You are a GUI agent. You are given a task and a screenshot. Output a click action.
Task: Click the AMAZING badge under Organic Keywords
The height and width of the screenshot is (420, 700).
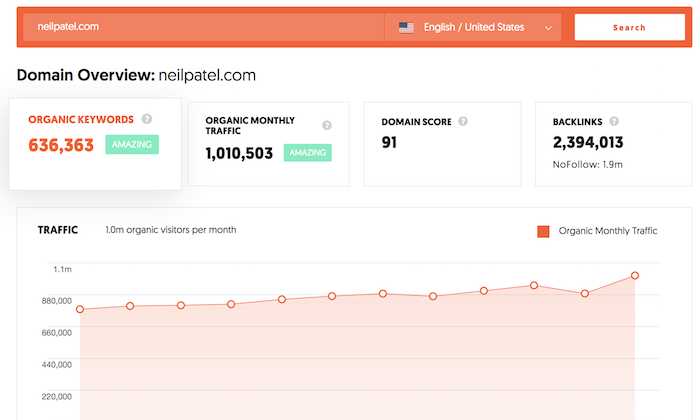132,144
